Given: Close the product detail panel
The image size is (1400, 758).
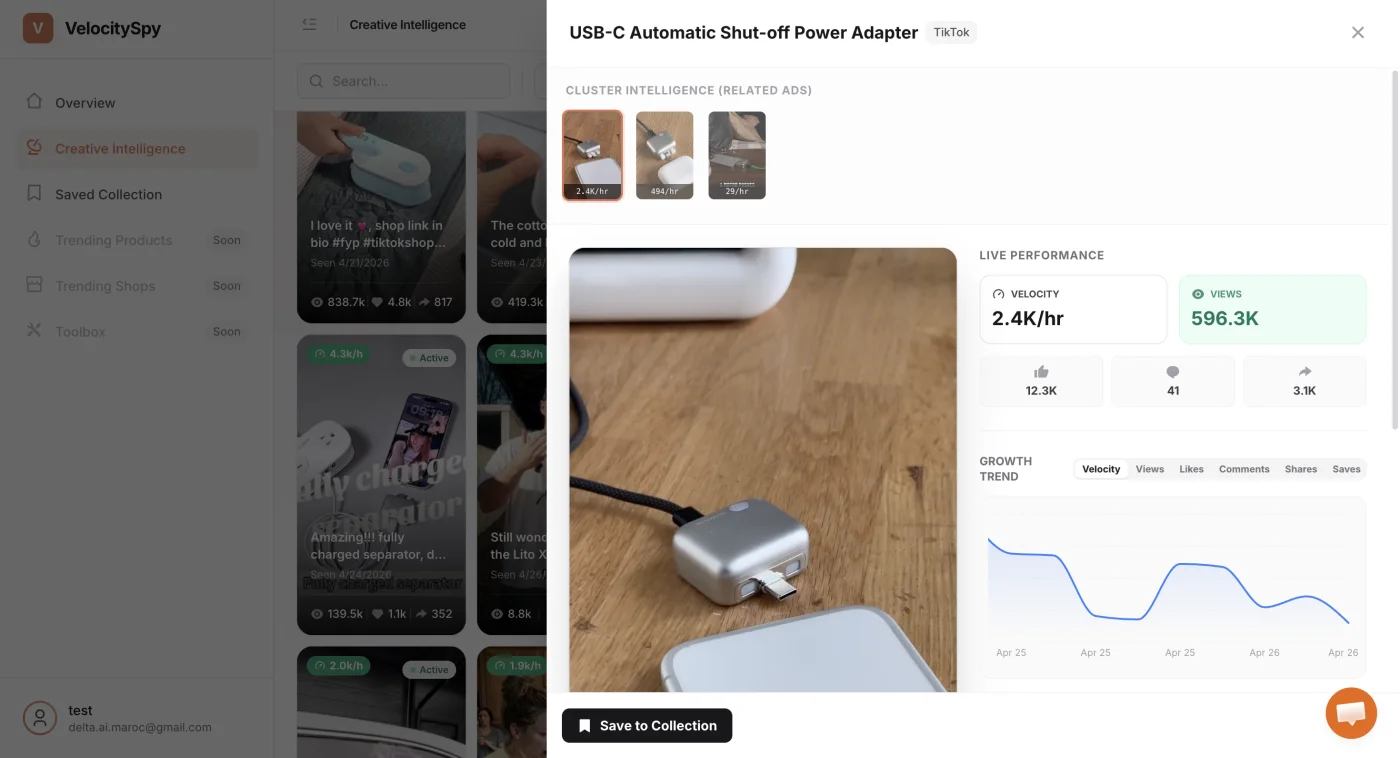Looking at the screenshot, I should point(1358,32).
